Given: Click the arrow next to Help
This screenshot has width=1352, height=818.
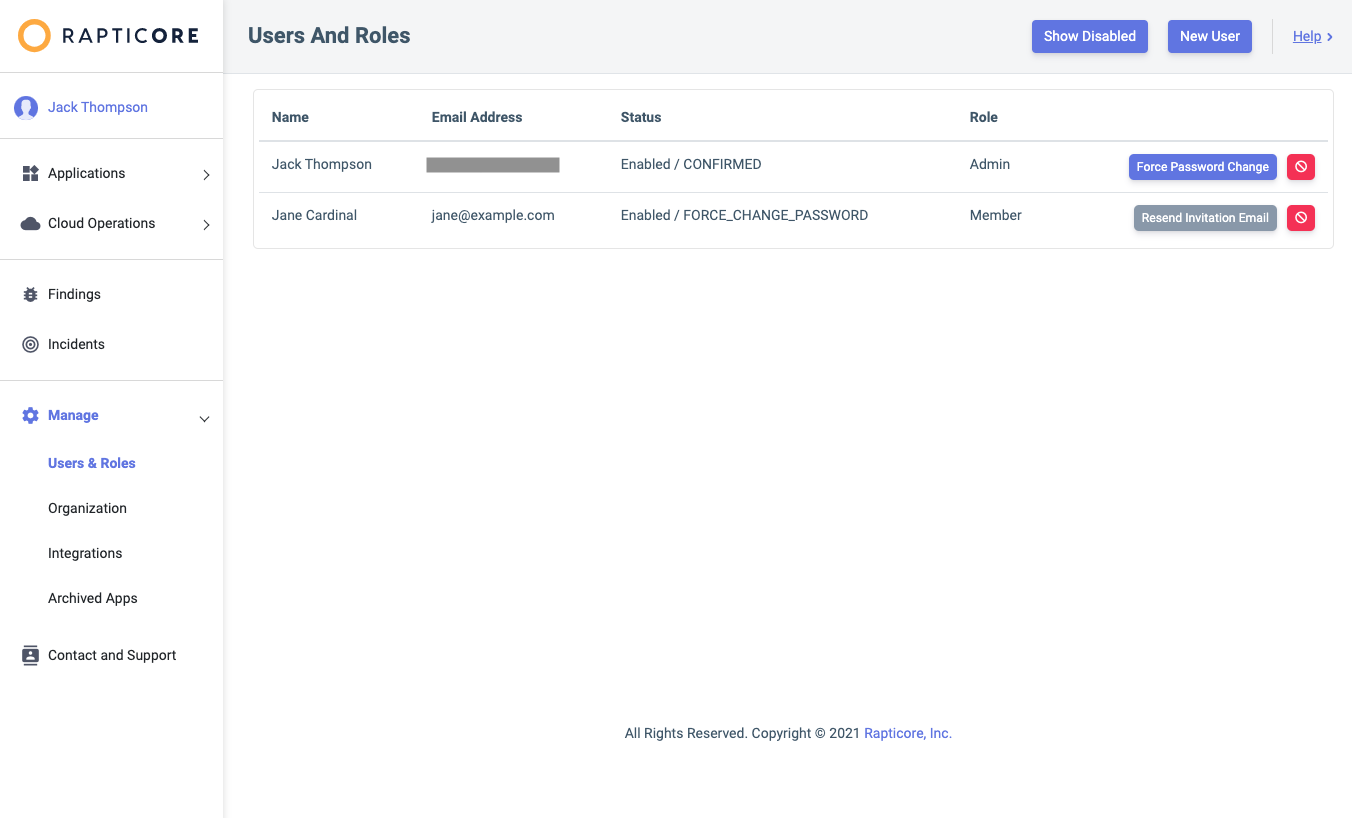Looking at the screenshot, I should [x=1330, y=37].
